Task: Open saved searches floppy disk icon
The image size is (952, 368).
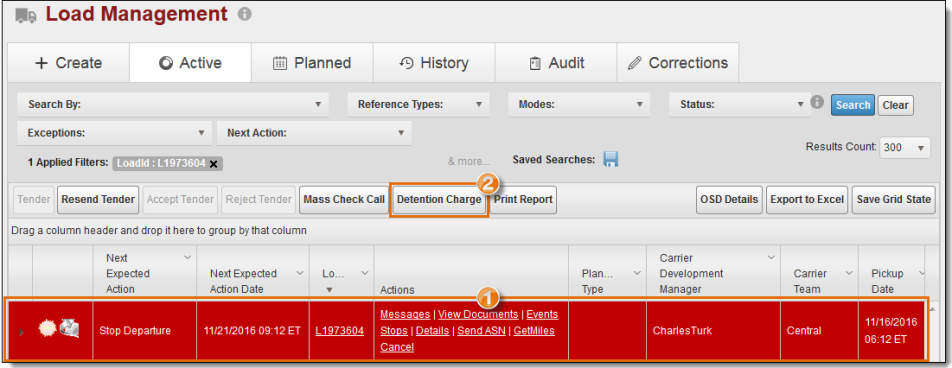Action: point(611,159)
